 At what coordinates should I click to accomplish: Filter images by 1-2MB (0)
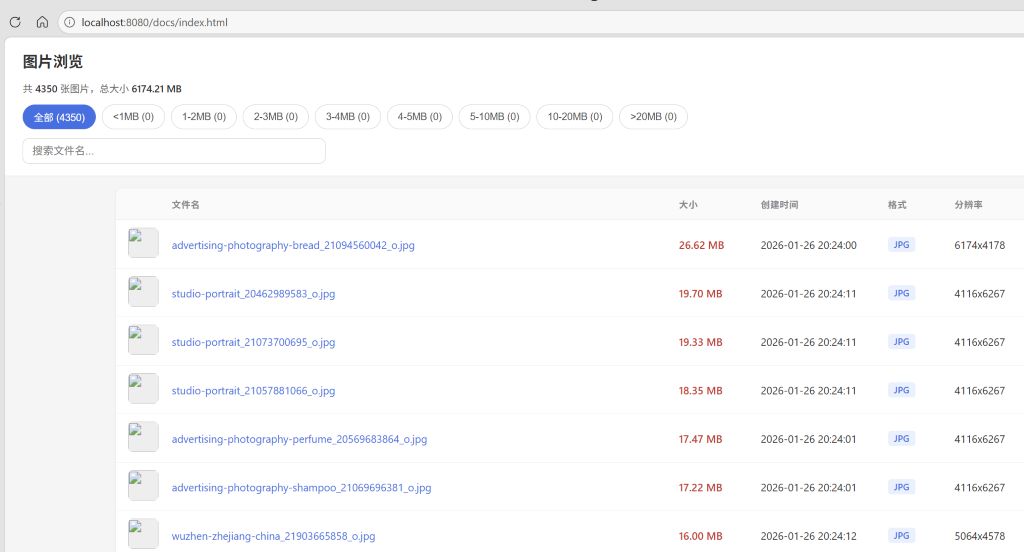click(204, 117)
